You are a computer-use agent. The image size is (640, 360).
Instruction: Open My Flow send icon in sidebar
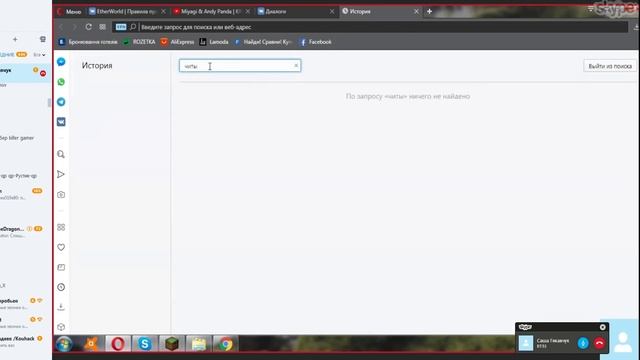[x=61, y=174]
